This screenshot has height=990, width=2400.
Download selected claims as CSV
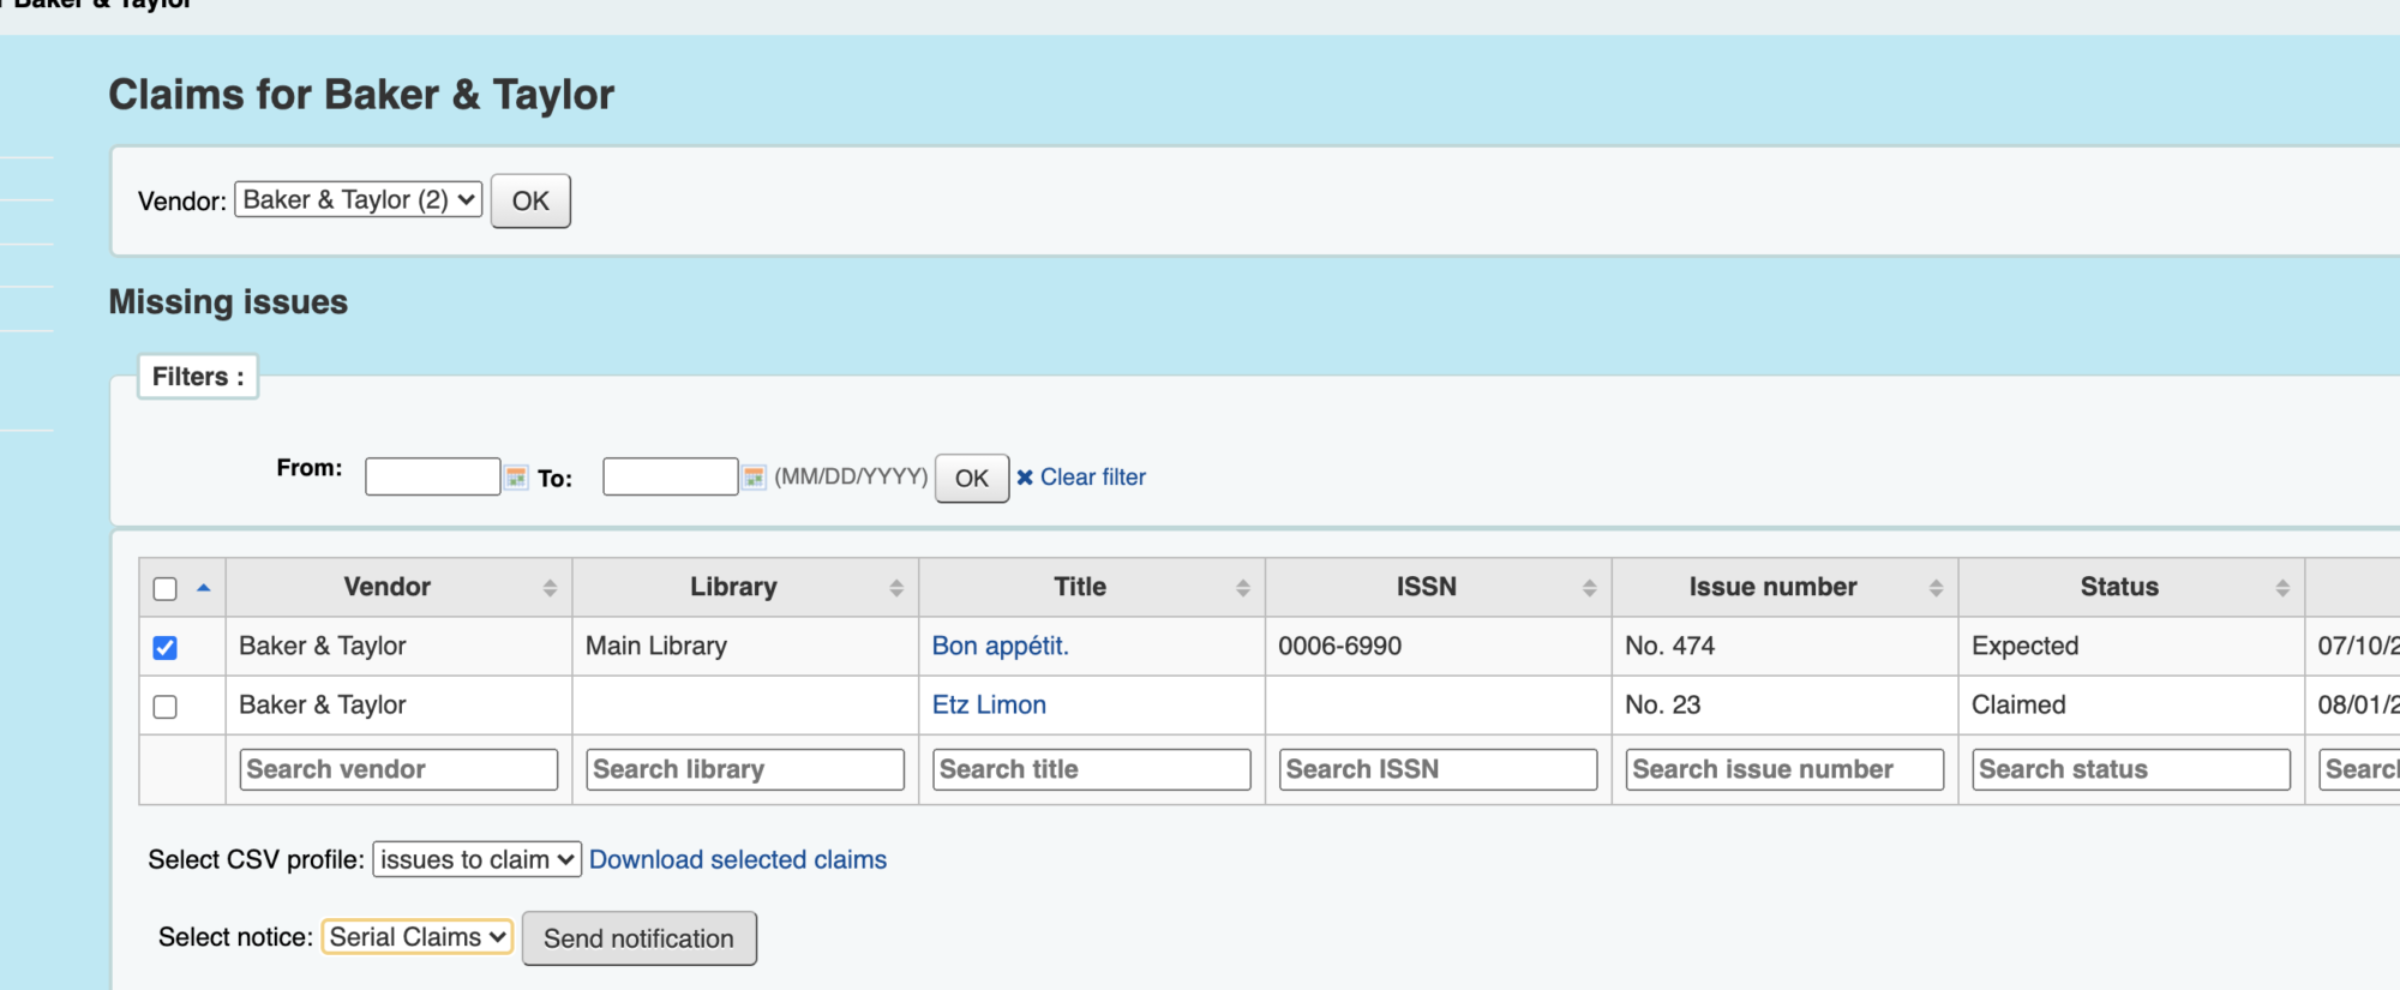click(x=738, y=859)
